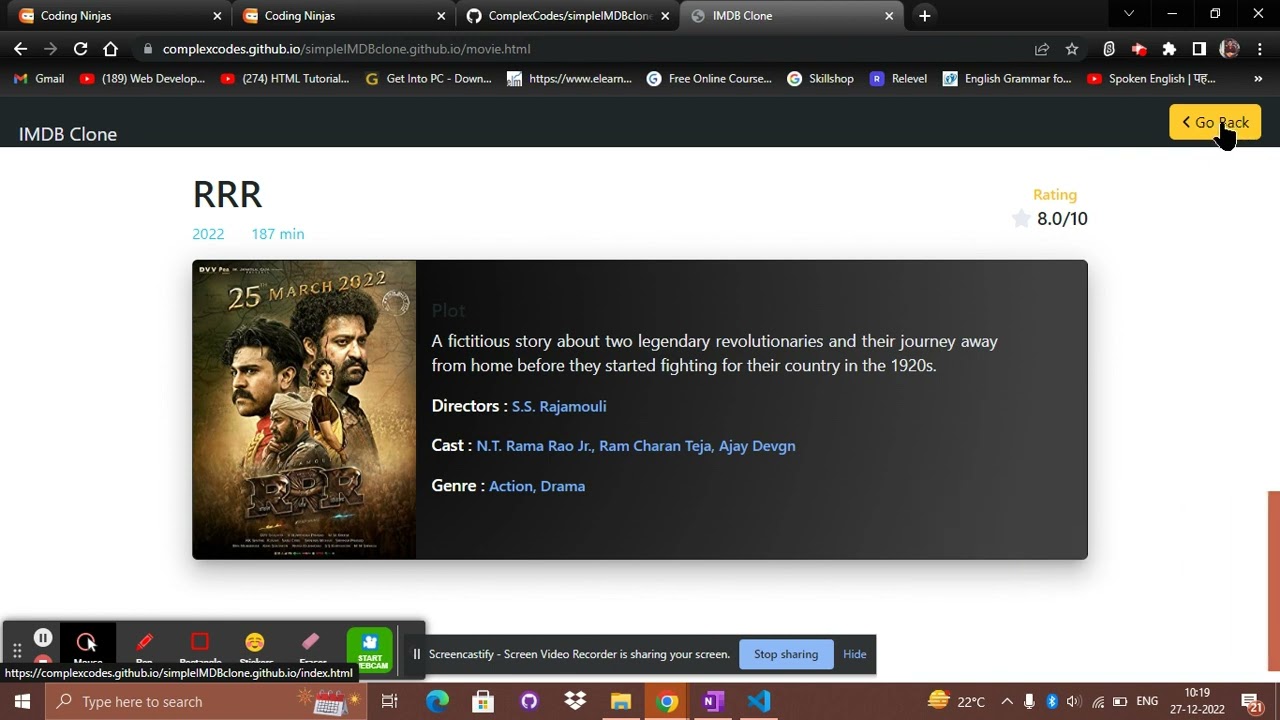The height and width of the screenshot is (720, 1280).
Task: Hide the screen sharing notification
Action: tap(854, 654)
